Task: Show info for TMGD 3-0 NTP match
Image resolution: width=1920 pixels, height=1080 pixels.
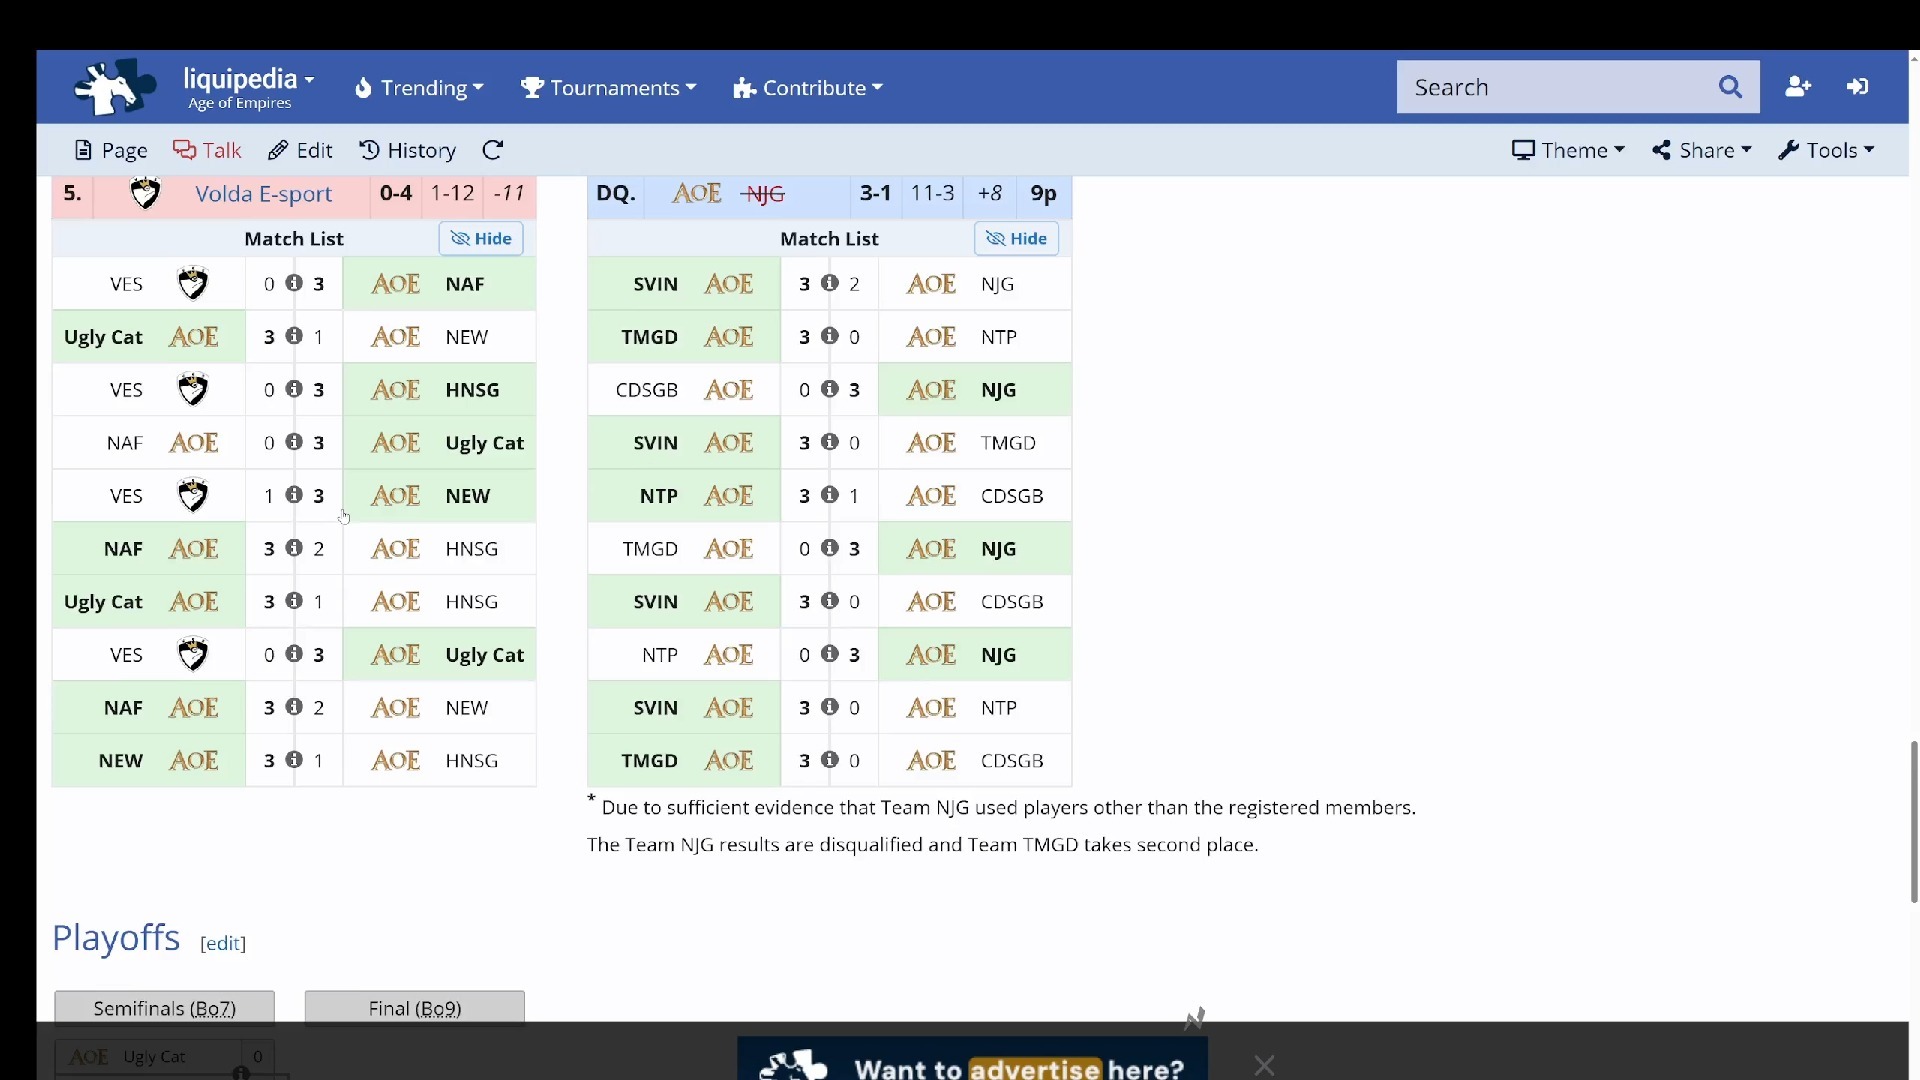Action: pyautogui.click(x=830, y=336)
